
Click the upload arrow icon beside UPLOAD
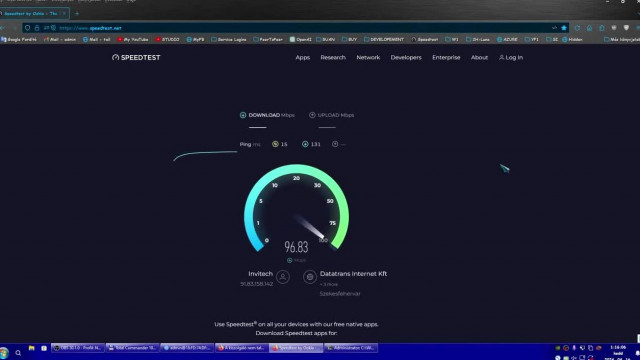click(x=312, y=115)
